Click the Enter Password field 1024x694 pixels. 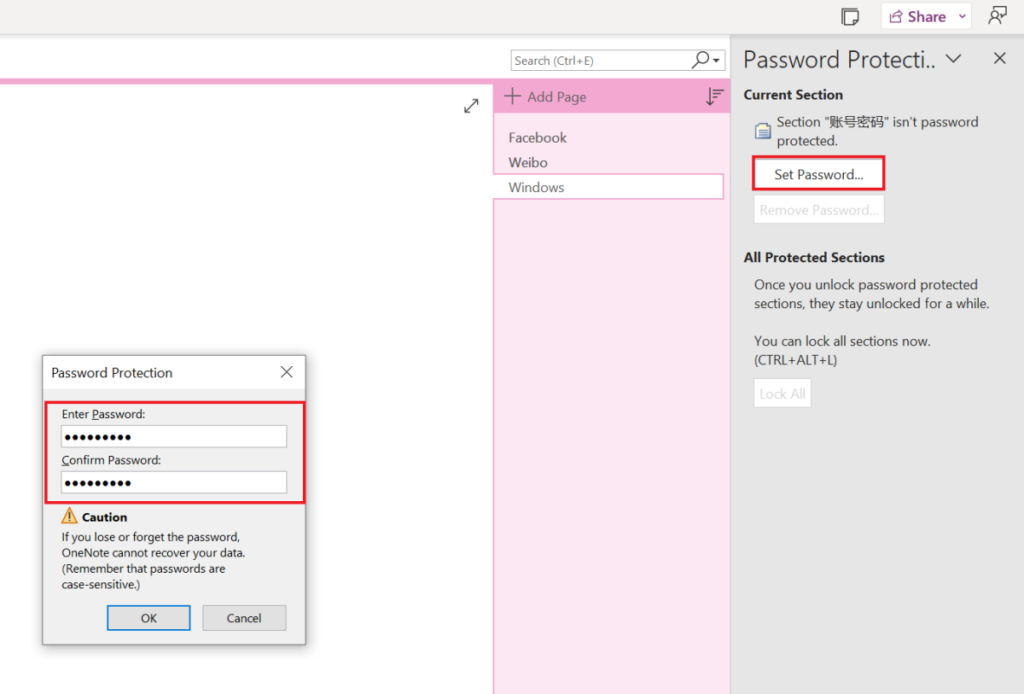(174, 436)
